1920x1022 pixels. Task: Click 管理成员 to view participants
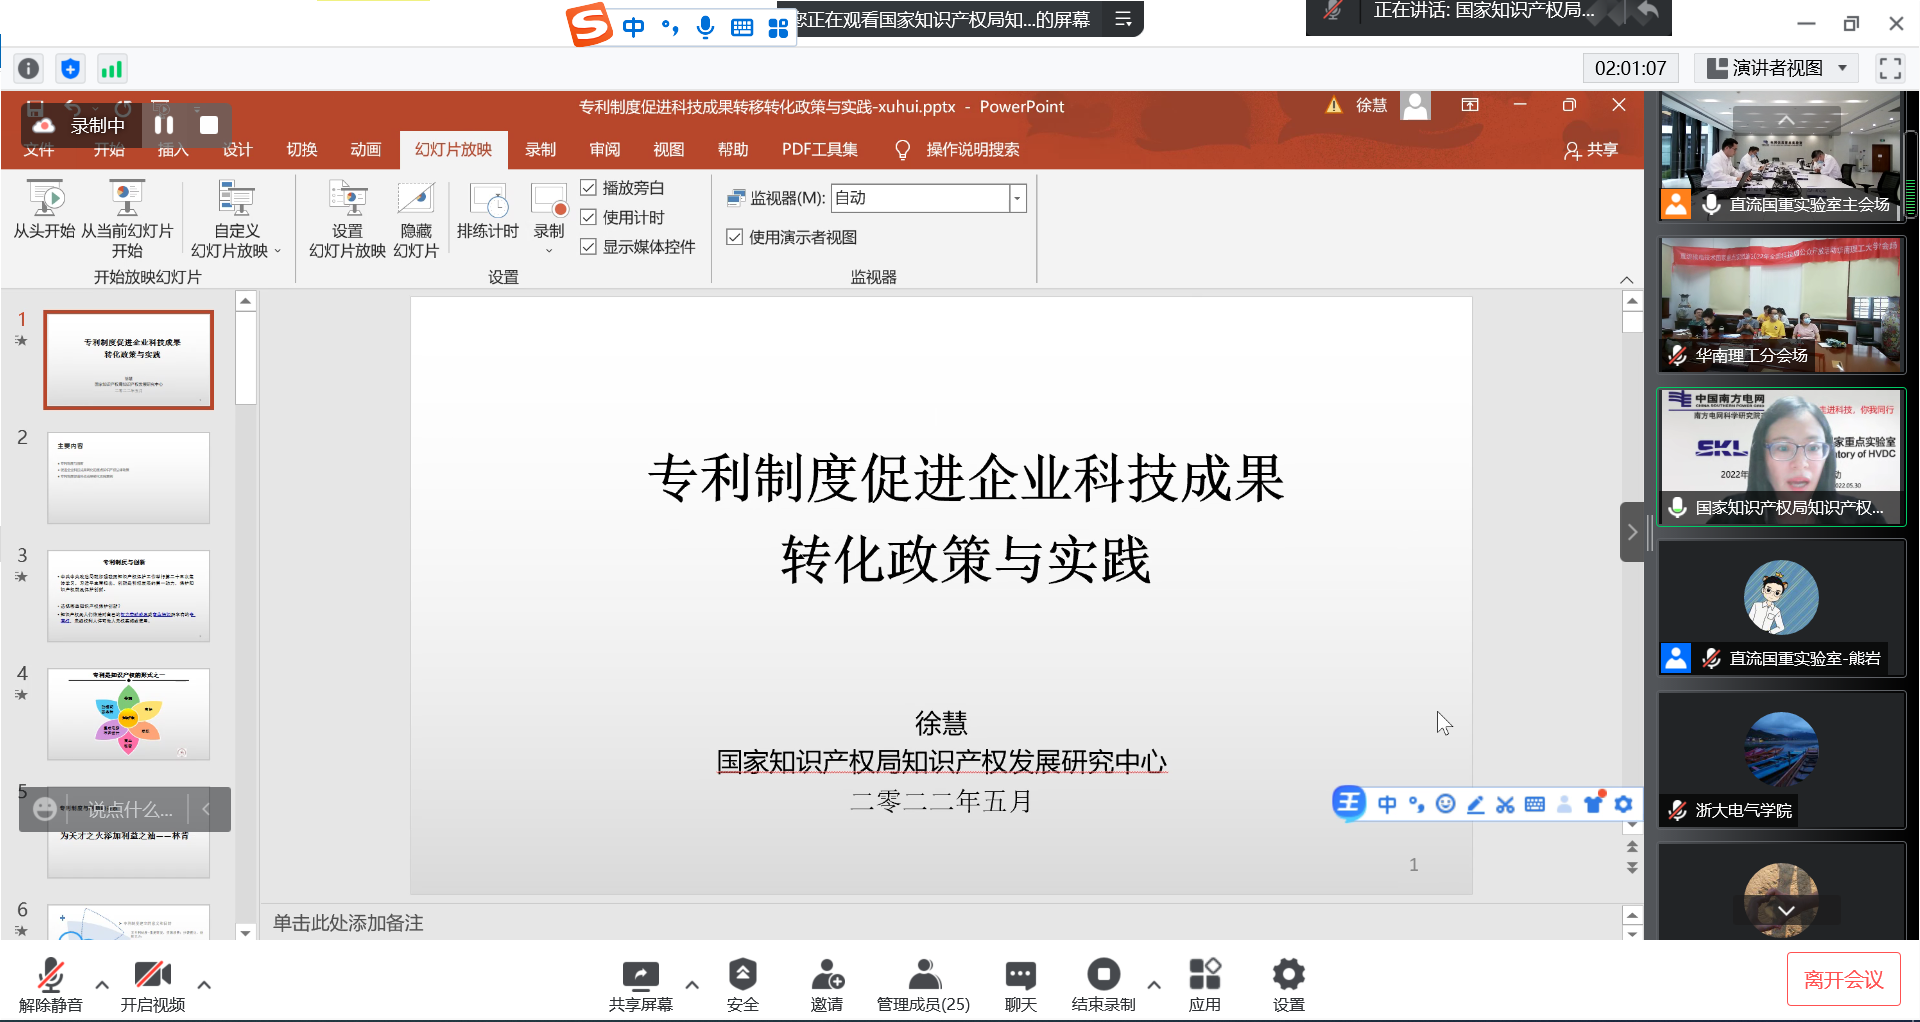(923, 985)
